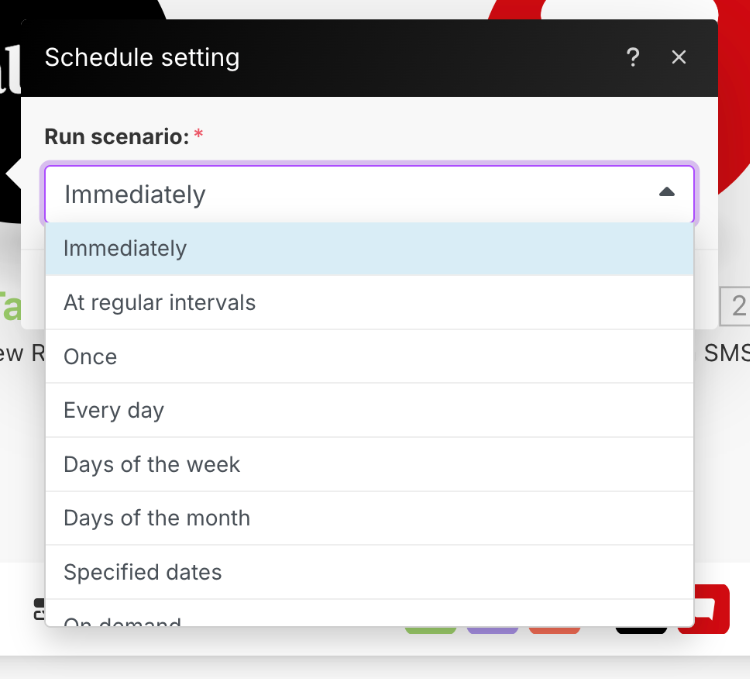
Task: Pick the Specified dates option
Action: 369,572
